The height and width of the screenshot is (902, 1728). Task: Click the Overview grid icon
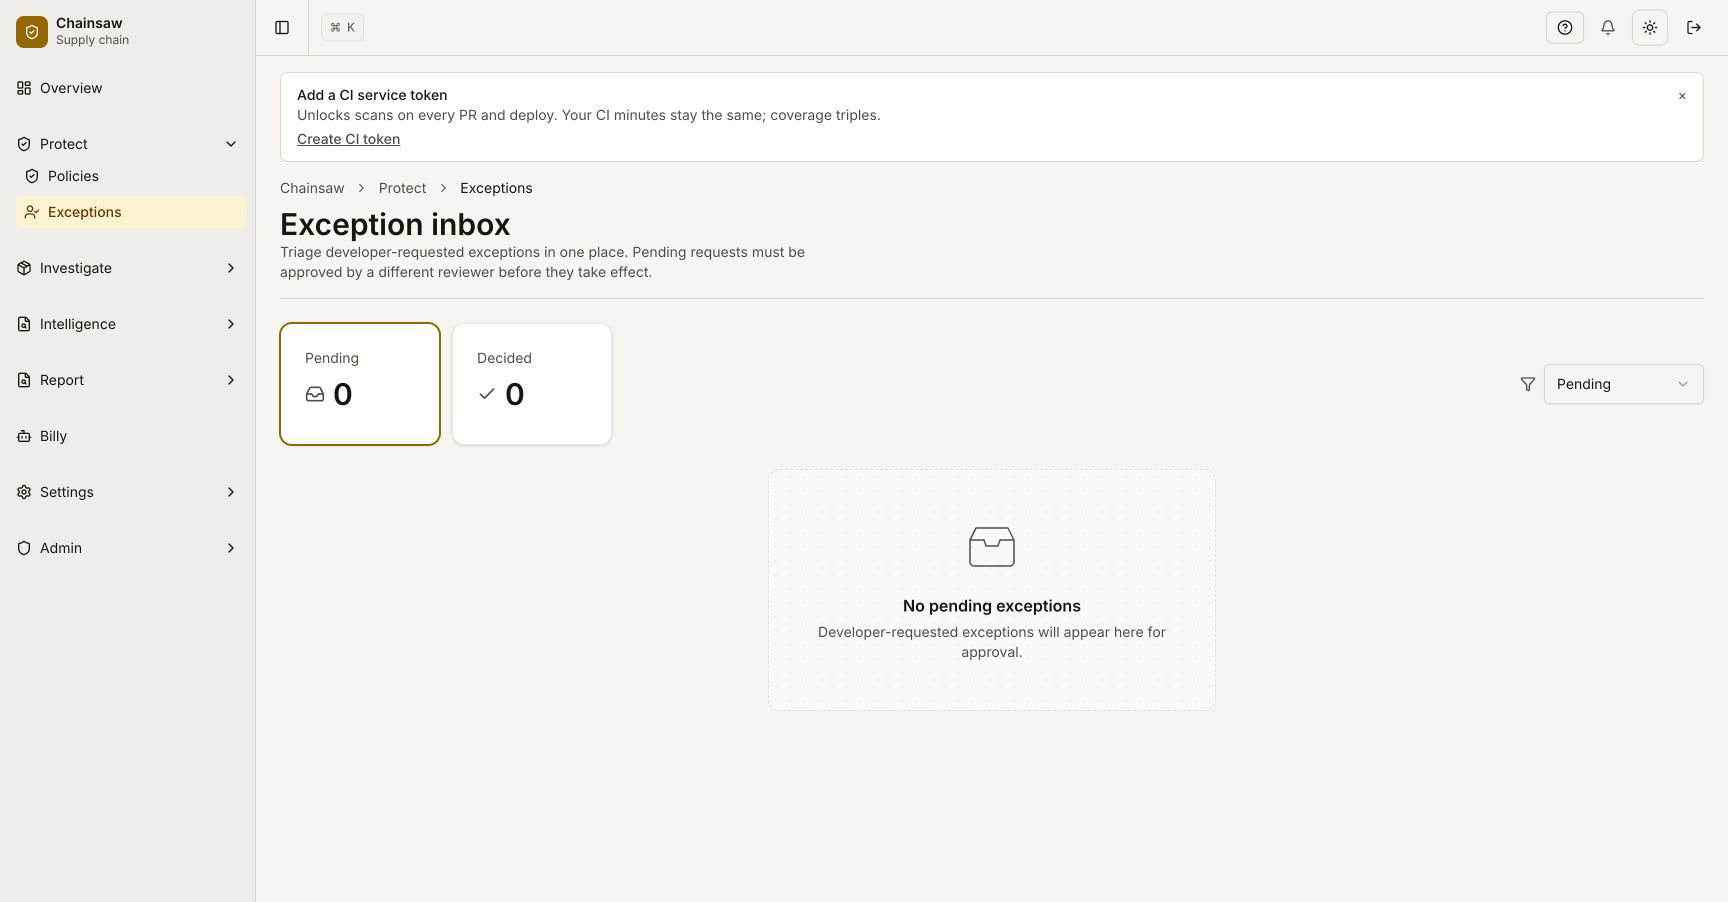tap(24, 88)
